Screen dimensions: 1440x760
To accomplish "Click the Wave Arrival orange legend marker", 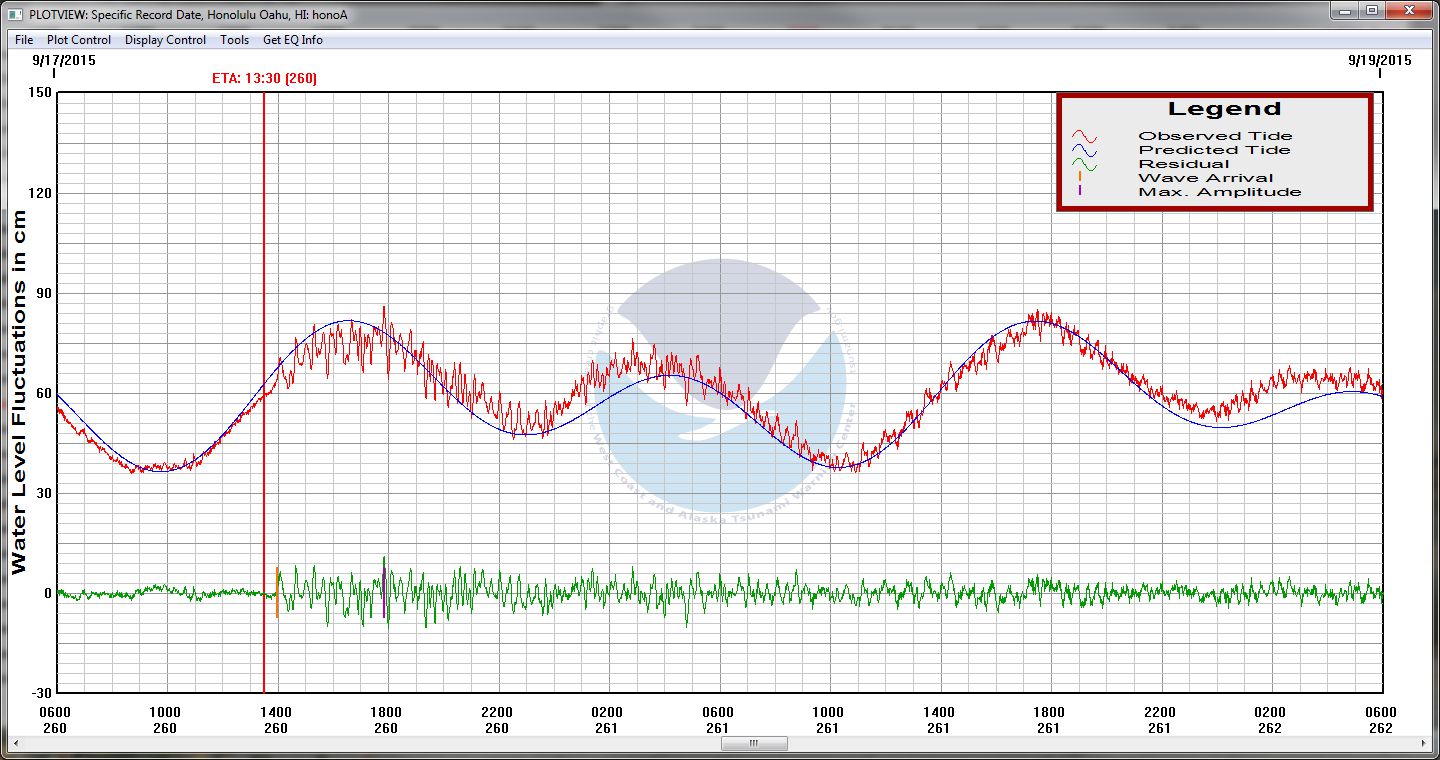I will (x=1080, y=177).
